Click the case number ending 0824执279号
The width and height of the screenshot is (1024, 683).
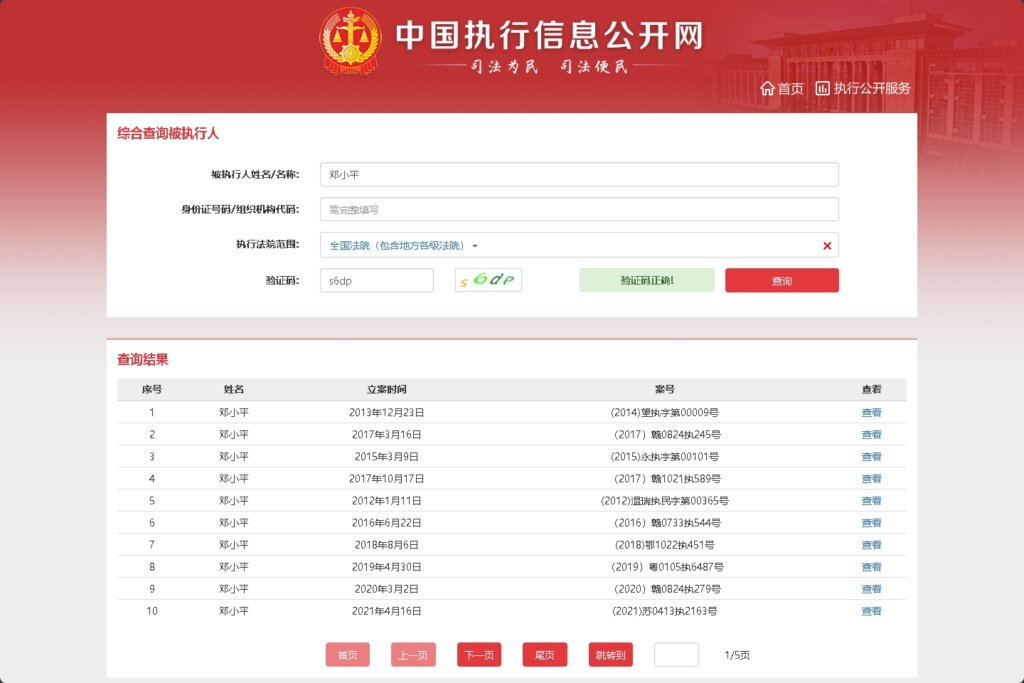coord(667,589)
